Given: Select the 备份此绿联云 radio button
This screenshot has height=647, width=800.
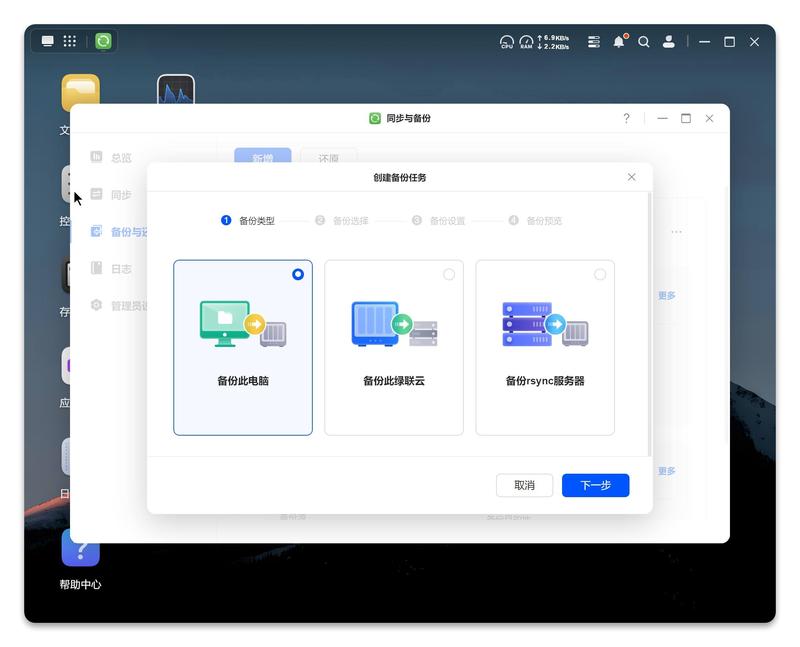Looking at the screenshot, I should [x=449, y=275].
